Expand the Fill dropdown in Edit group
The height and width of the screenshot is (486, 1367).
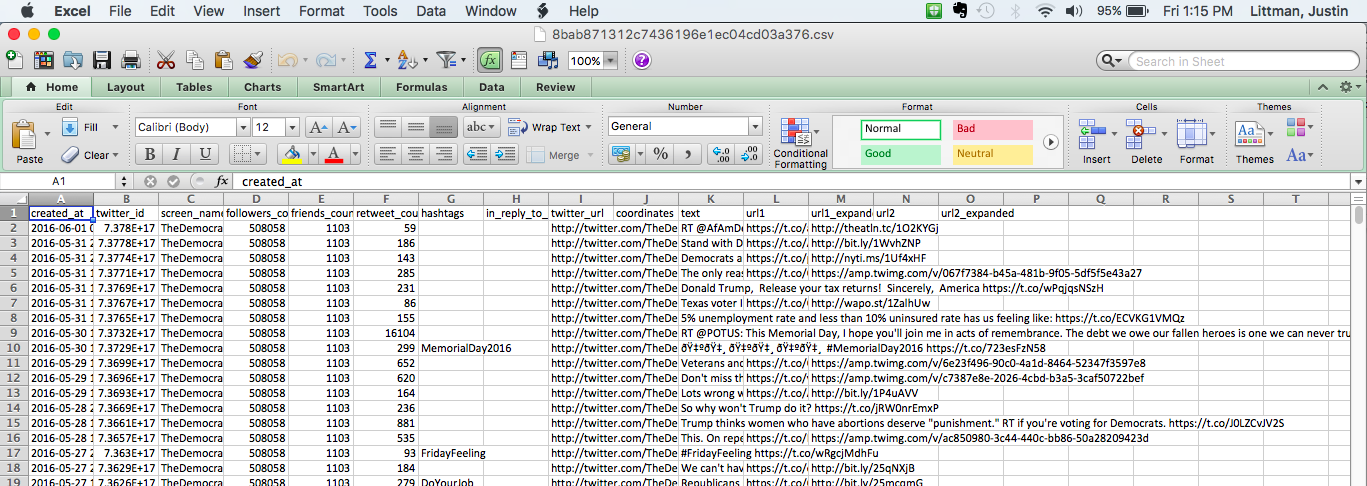(x=114, y=127)
